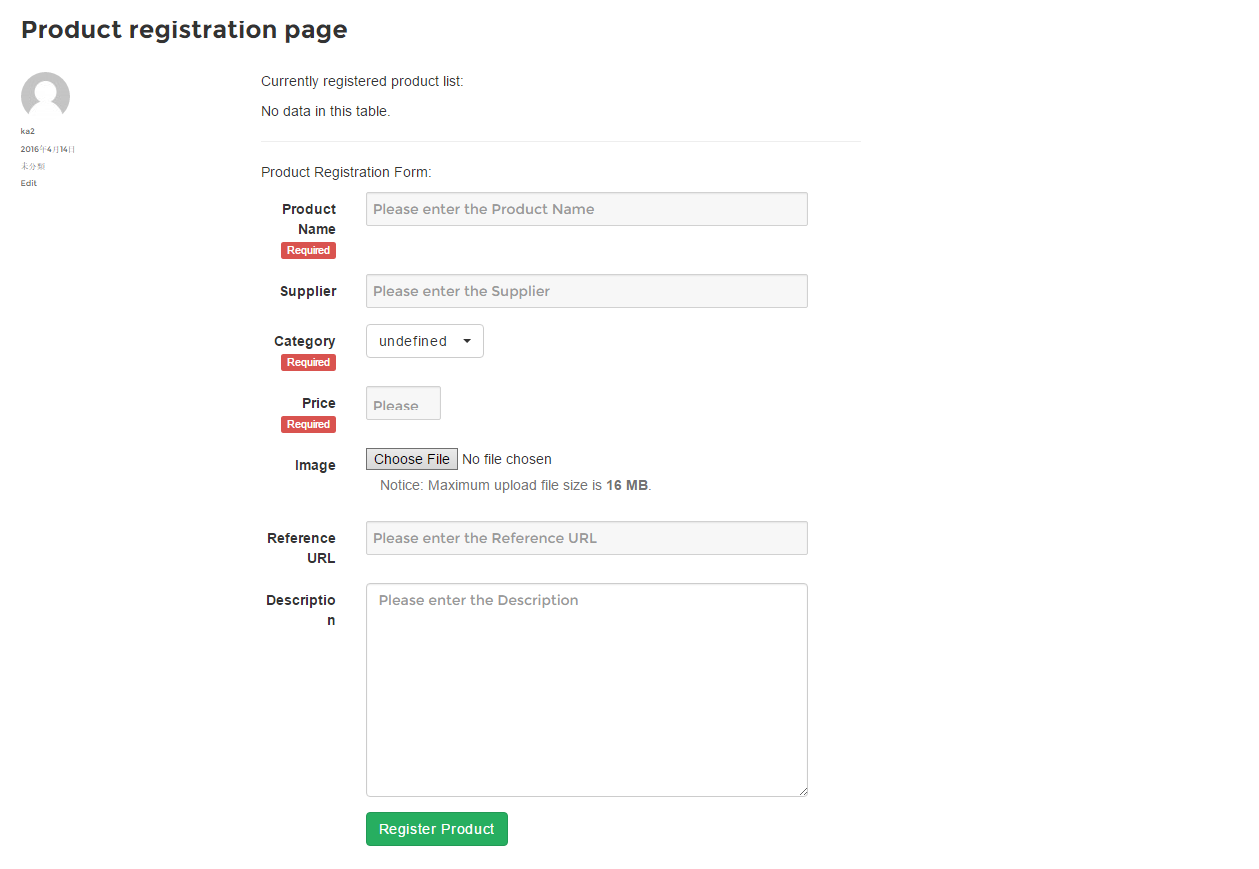Viewport: 1259px width, 869px height.
Task: Click the gray author avatar icon
Action: (x=45, y=96)
